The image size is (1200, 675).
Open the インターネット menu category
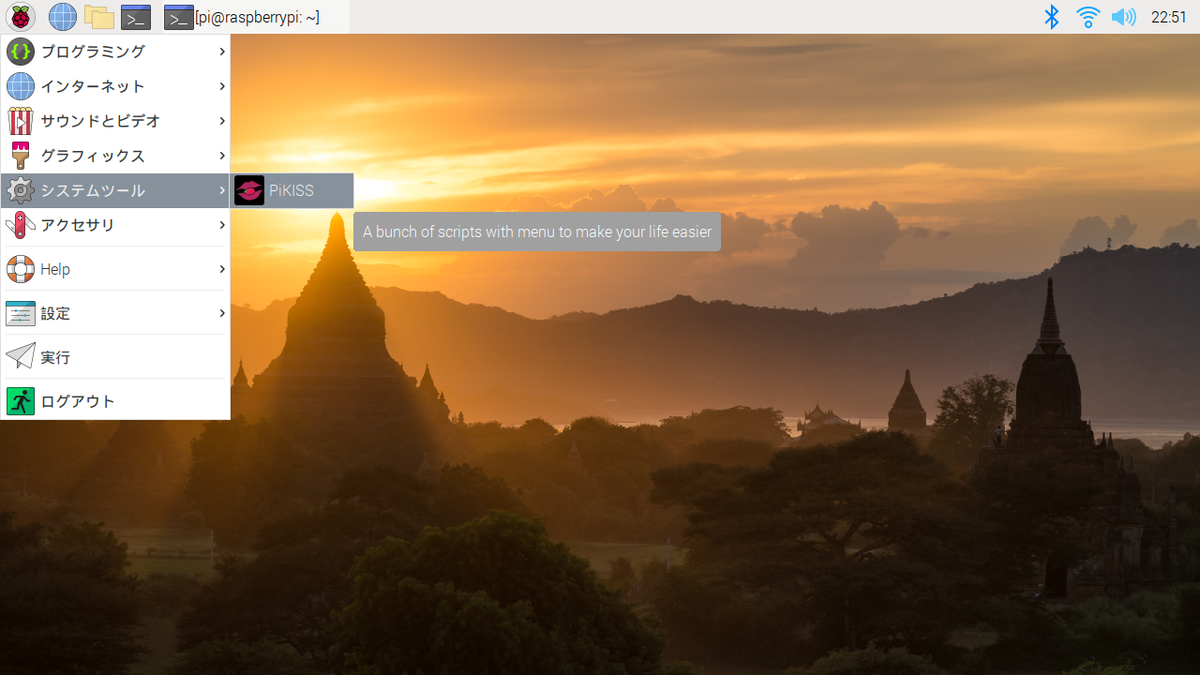click(x=116, y=86)
